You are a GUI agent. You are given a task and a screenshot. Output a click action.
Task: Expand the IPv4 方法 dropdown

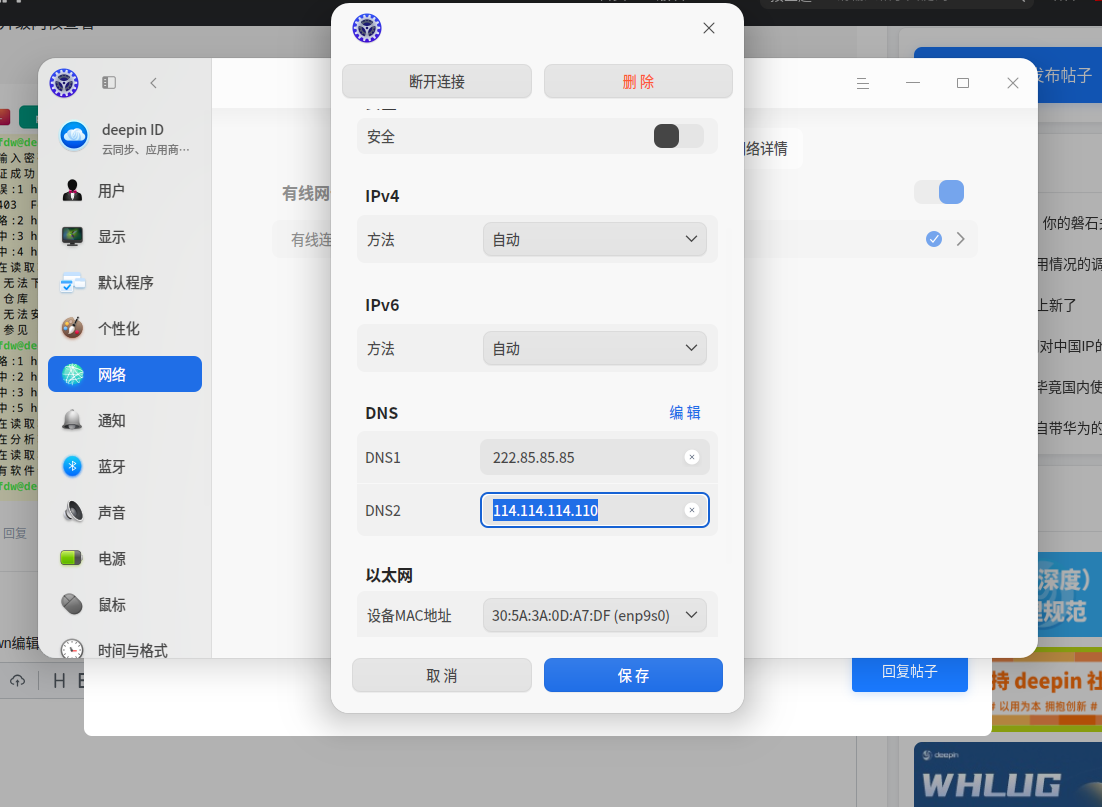click(x=595, y=240)
